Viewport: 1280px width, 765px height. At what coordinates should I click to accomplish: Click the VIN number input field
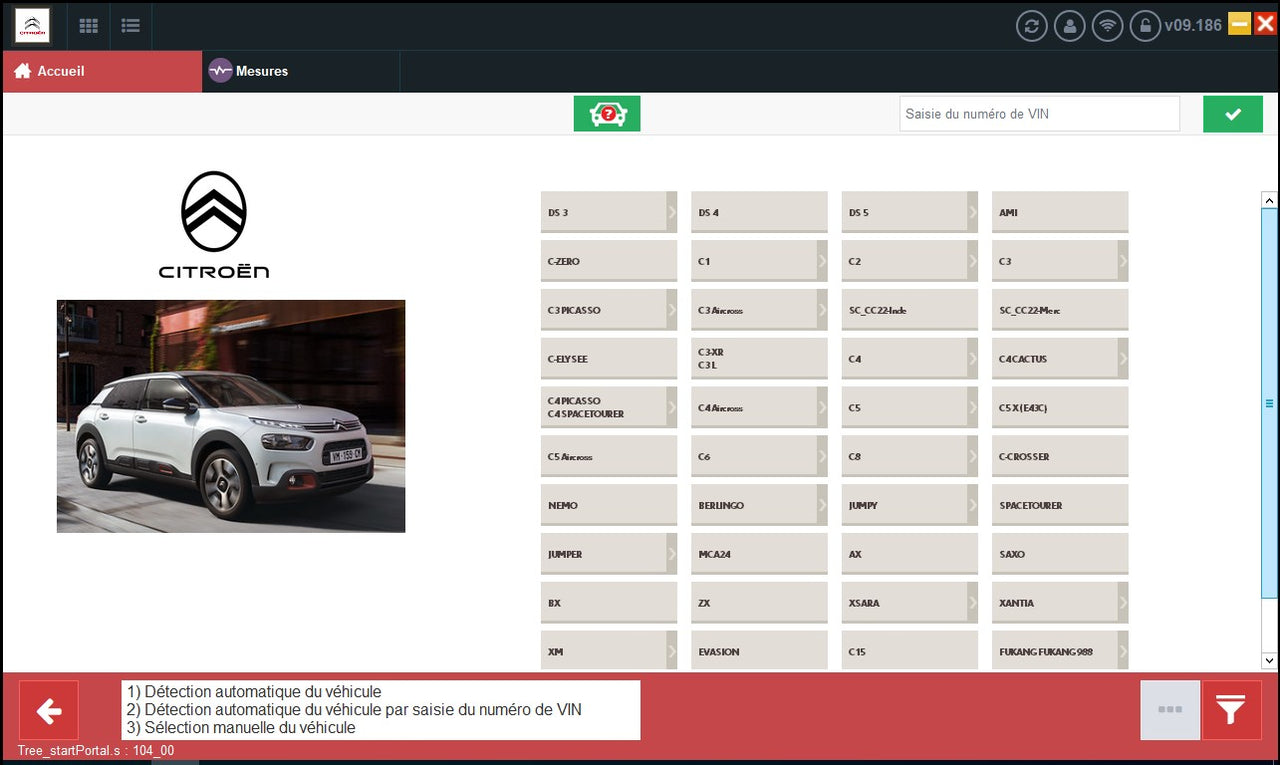(1039, 113)
